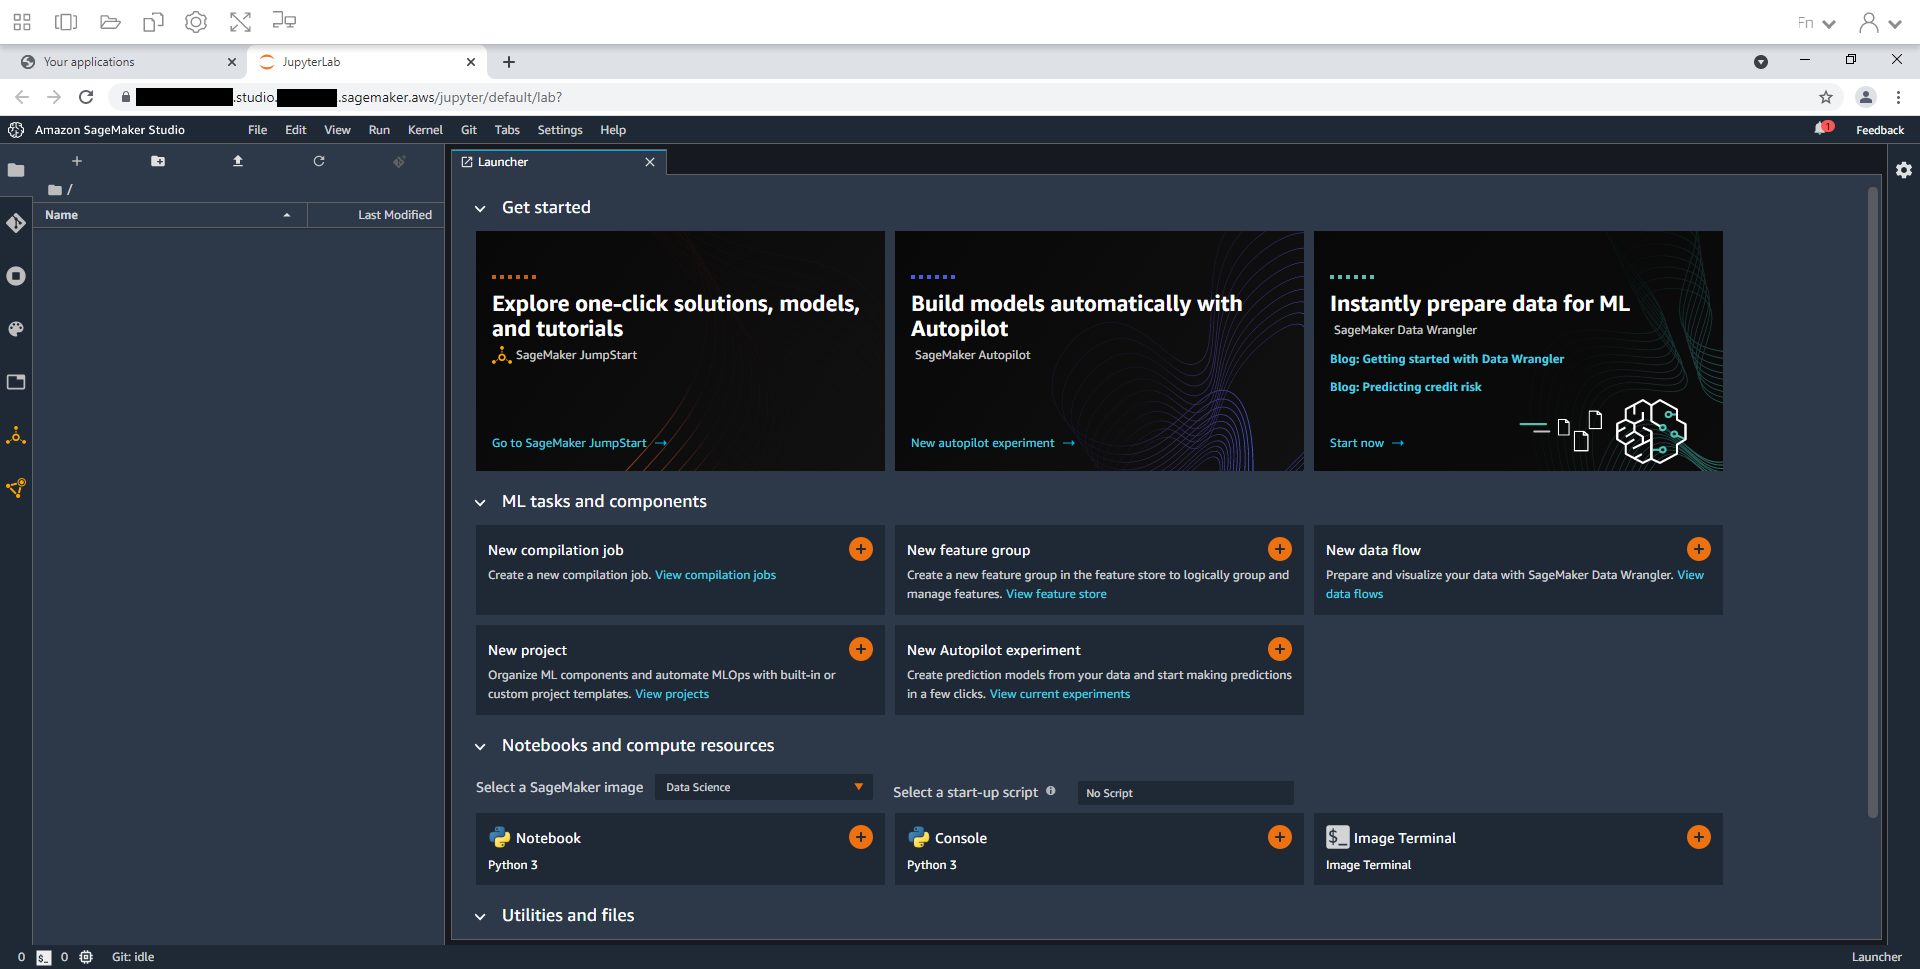
Task: Open SageMaker JumpStart from the sidebar
Action: [x=16, y=435]
